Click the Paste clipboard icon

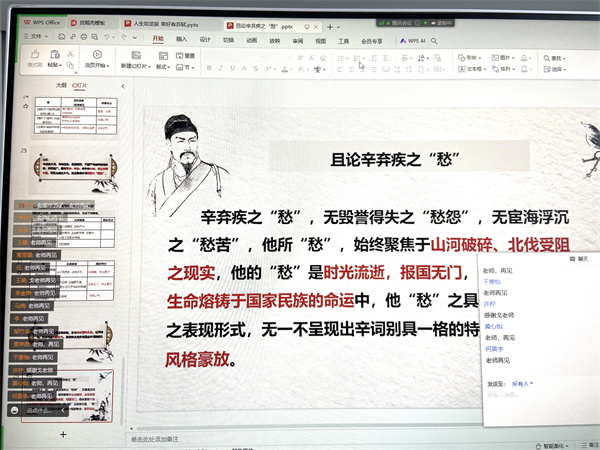(x=55, y=54)
